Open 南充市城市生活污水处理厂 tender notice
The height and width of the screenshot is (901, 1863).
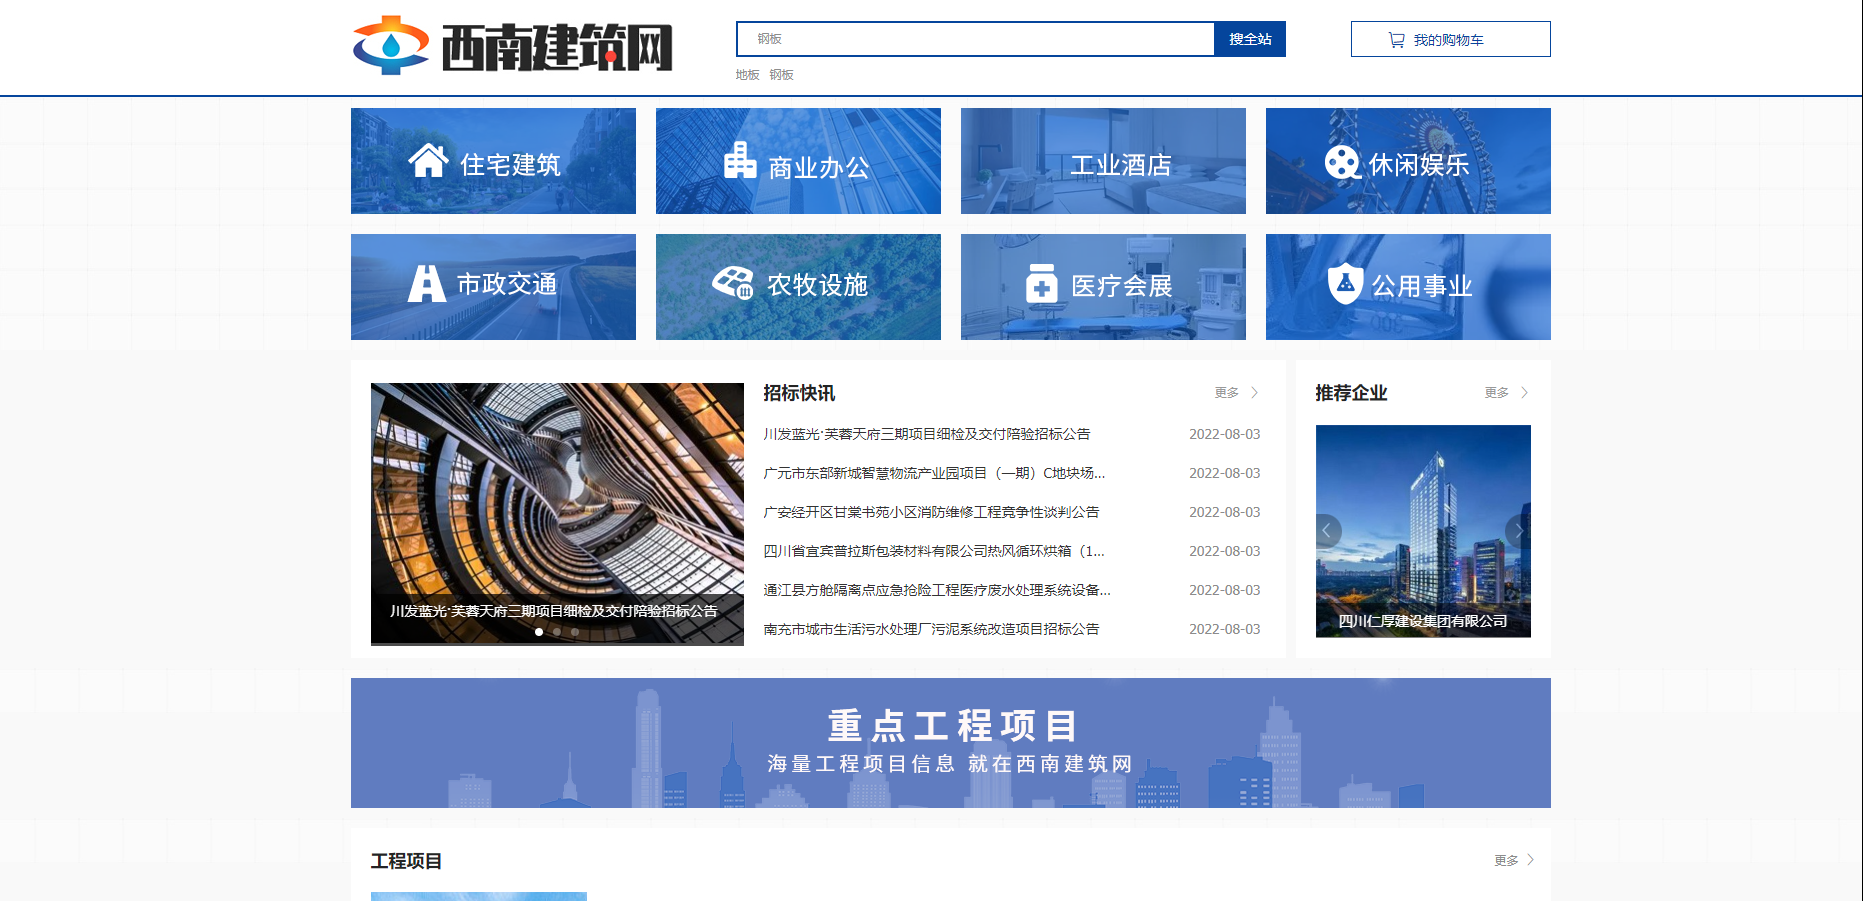(x=931, y=629)
